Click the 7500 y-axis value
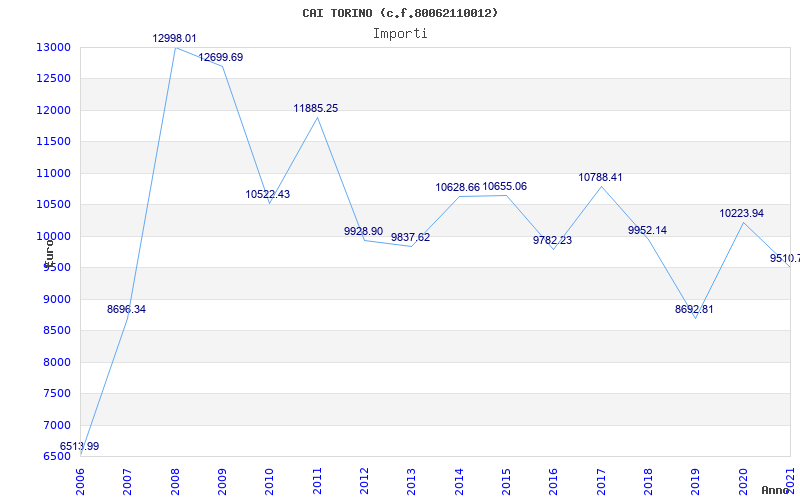 point(56,393)
